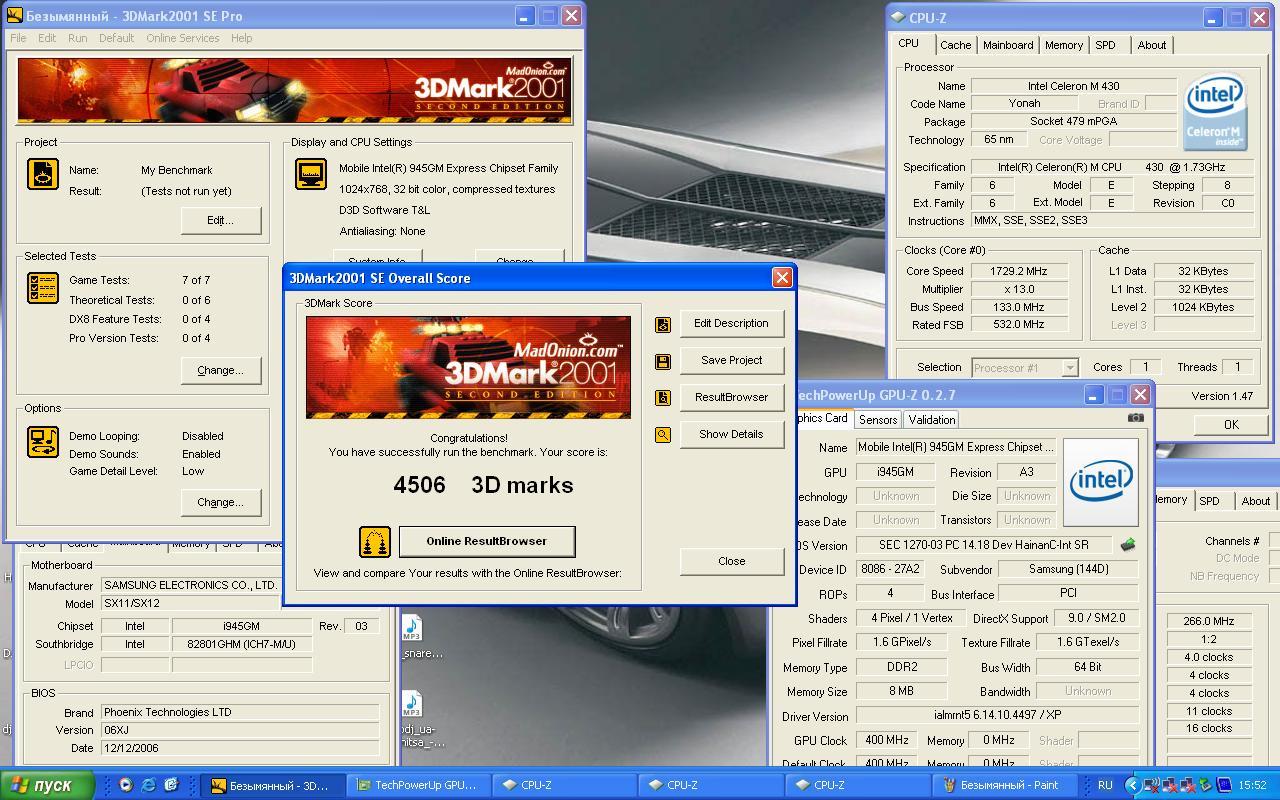The width and height of the screenshot is (1280, 800).
Task: Open the File menu in 3DMark
Action: tap(18, 38)
